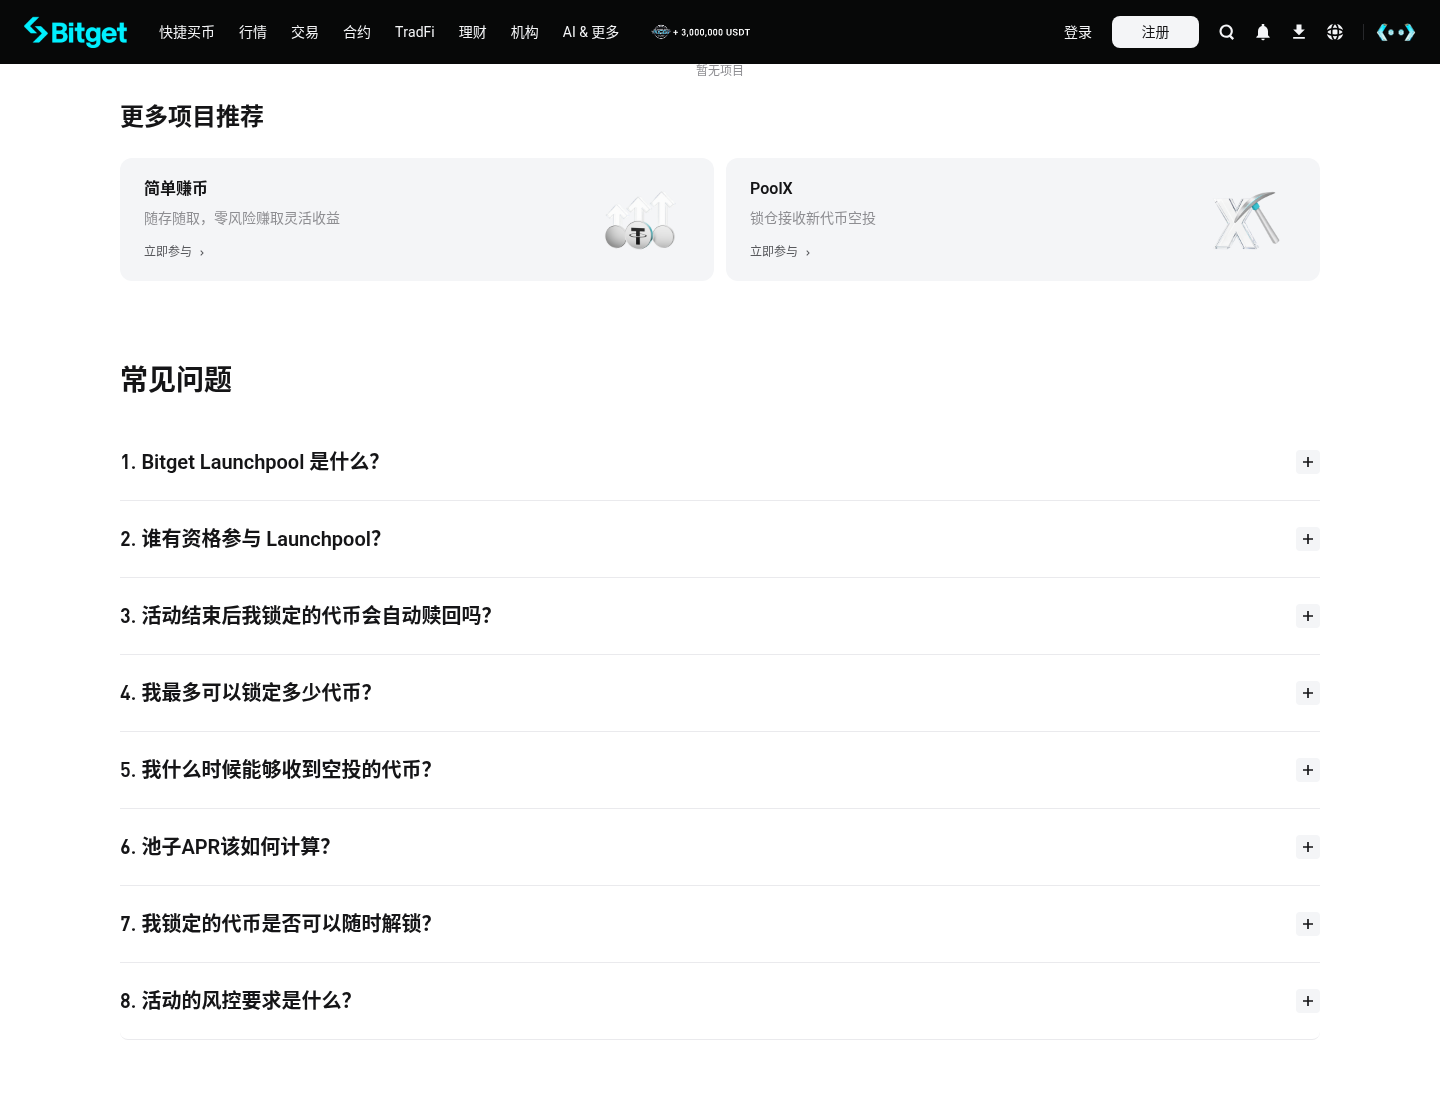Open the PoolX card title
Viewport: 1440px width, 1100px height.
771,188
